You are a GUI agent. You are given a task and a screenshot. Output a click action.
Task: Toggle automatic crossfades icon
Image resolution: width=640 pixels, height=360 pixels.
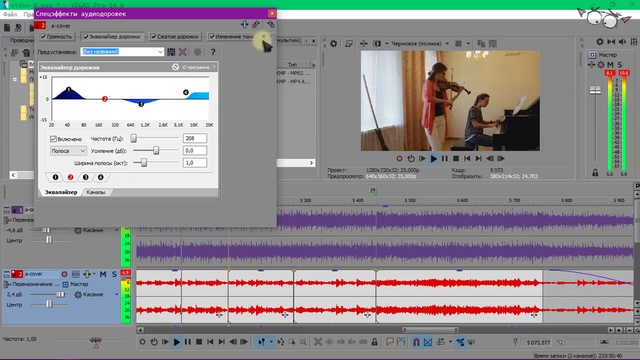tap(427, 342)
